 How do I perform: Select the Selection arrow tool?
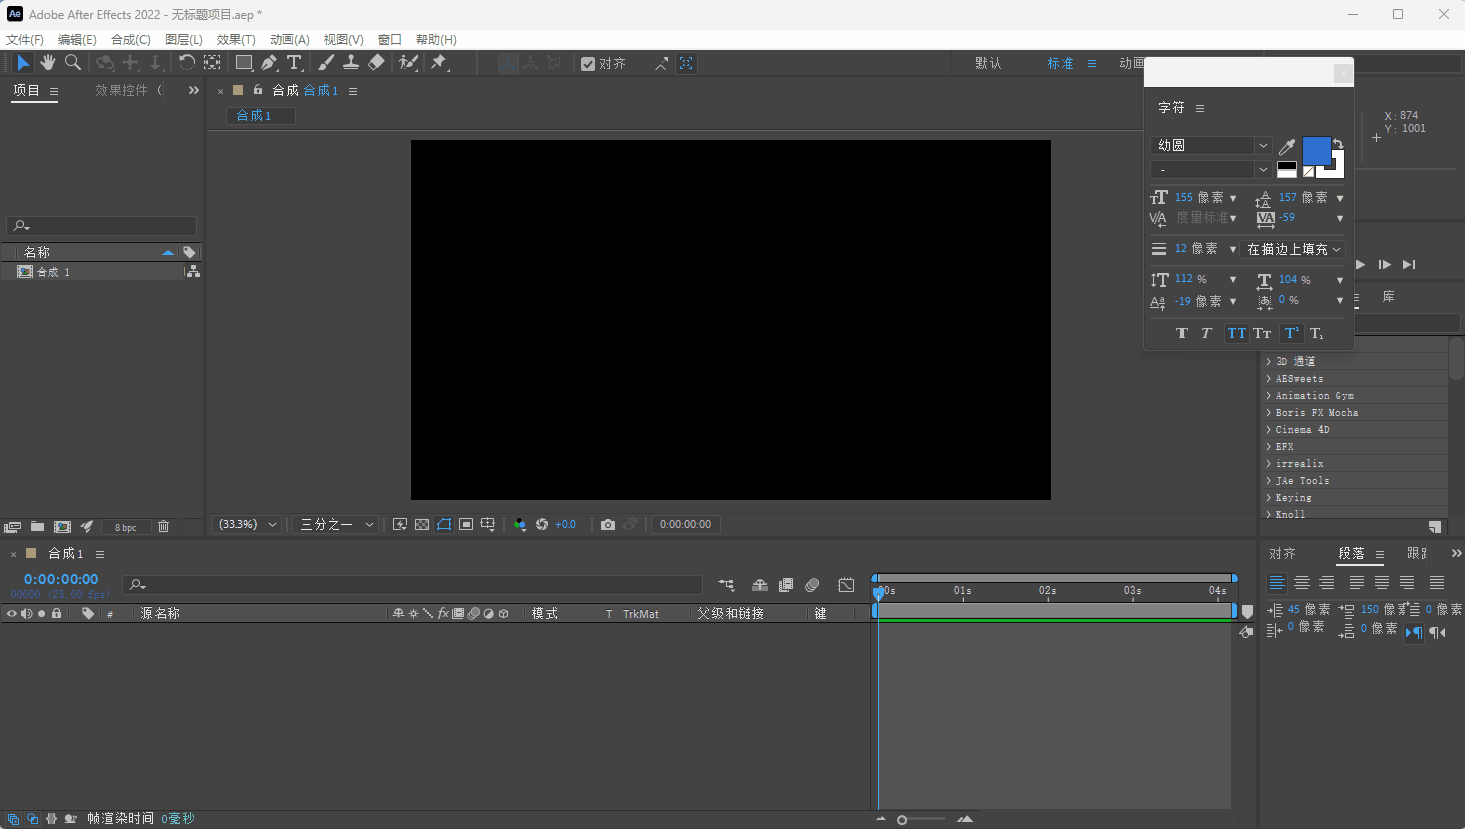pyautogui.click(x=23, y=63)
